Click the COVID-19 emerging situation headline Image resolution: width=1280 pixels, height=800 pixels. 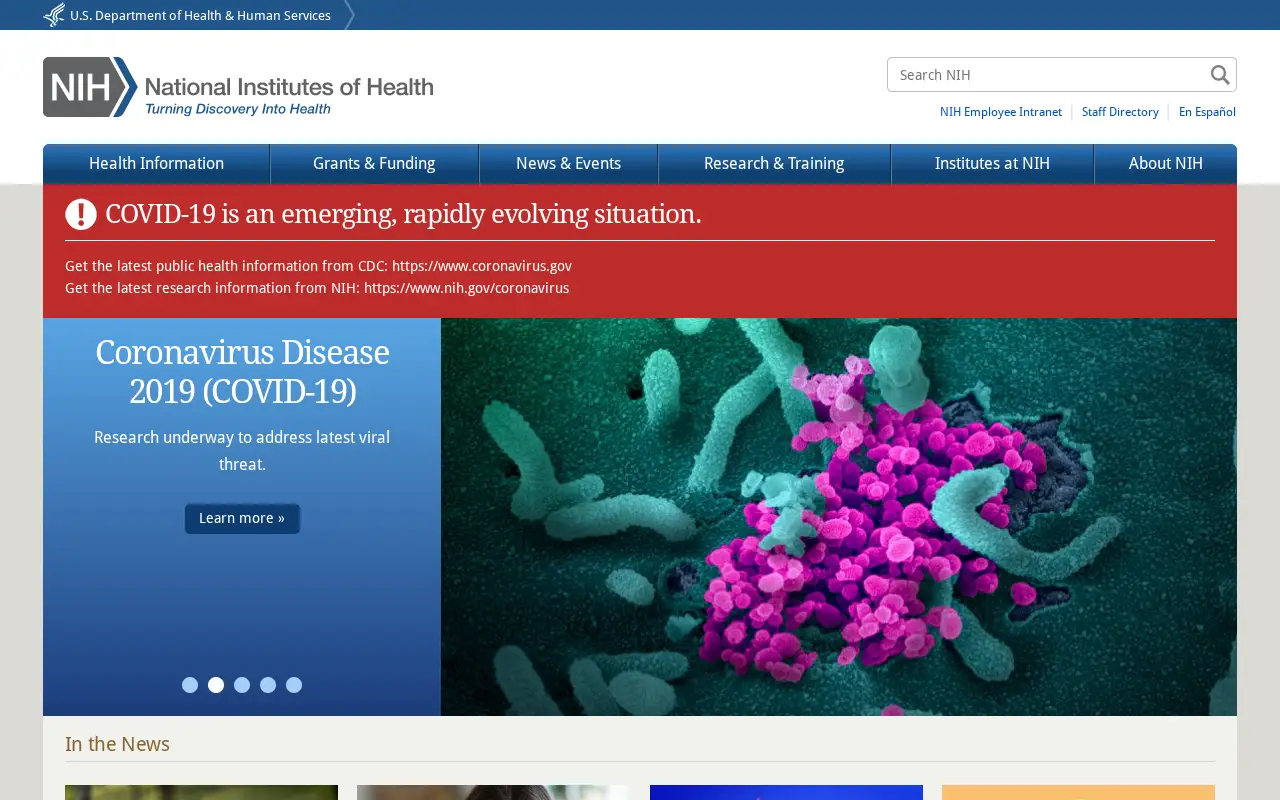[403, 214]
